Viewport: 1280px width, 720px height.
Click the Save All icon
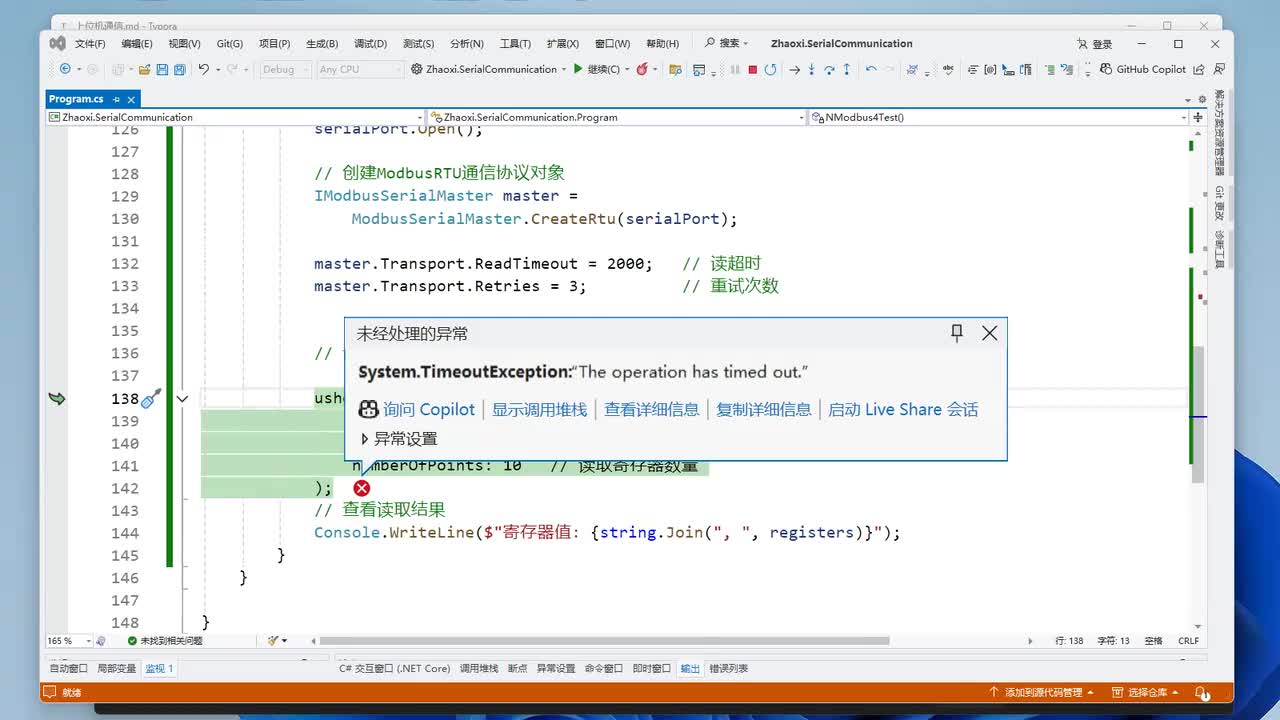pyautogui.click(x=180, y=69)
